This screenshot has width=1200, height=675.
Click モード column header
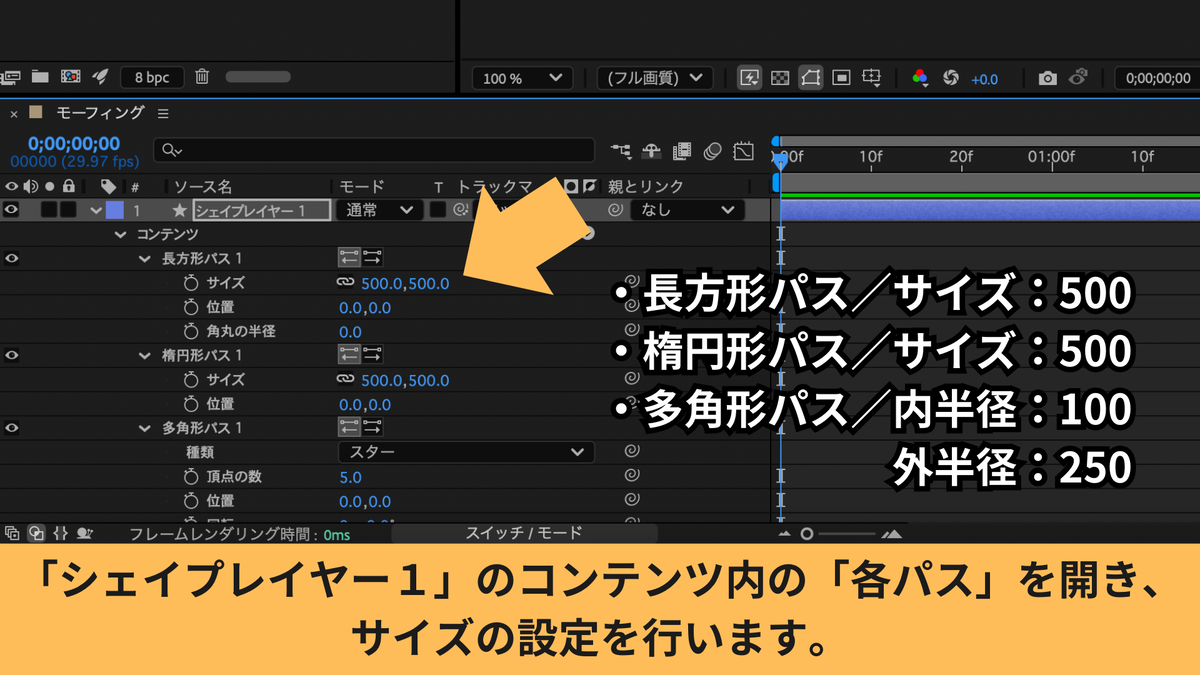tap(362, 187)
